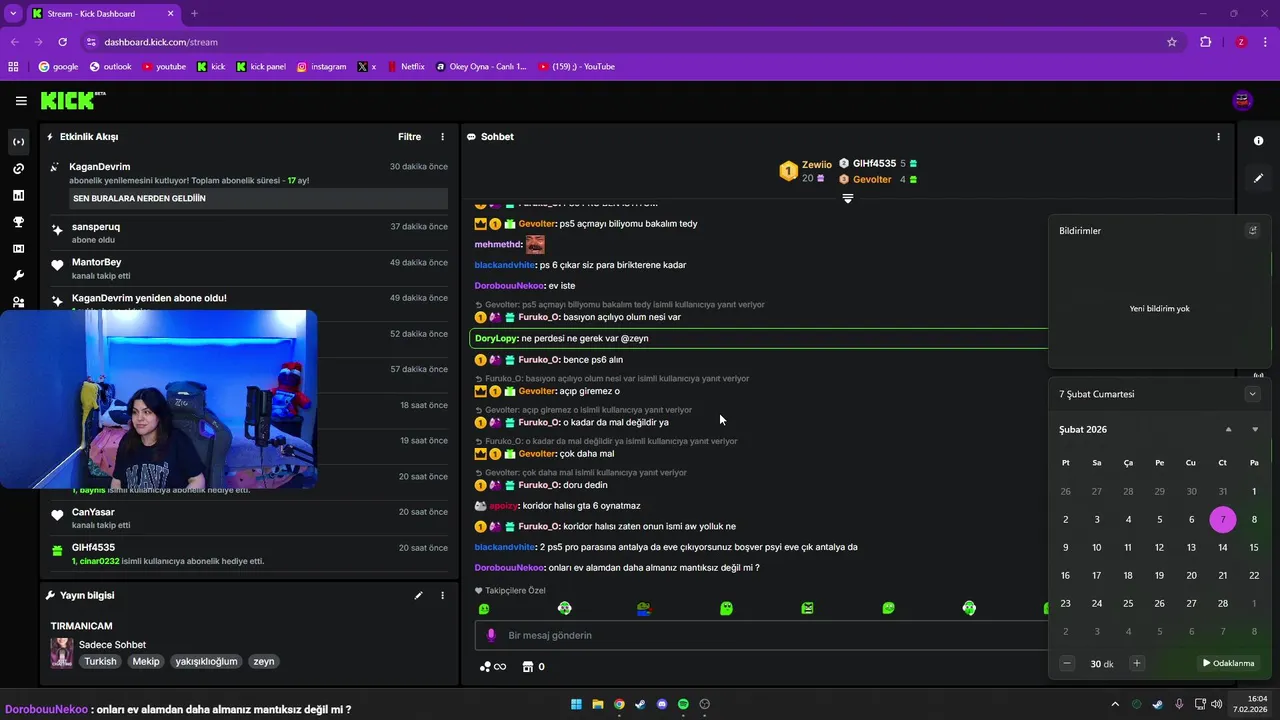
Task: Open yakışıklıoğlum tag
Action: coord(206,661)
